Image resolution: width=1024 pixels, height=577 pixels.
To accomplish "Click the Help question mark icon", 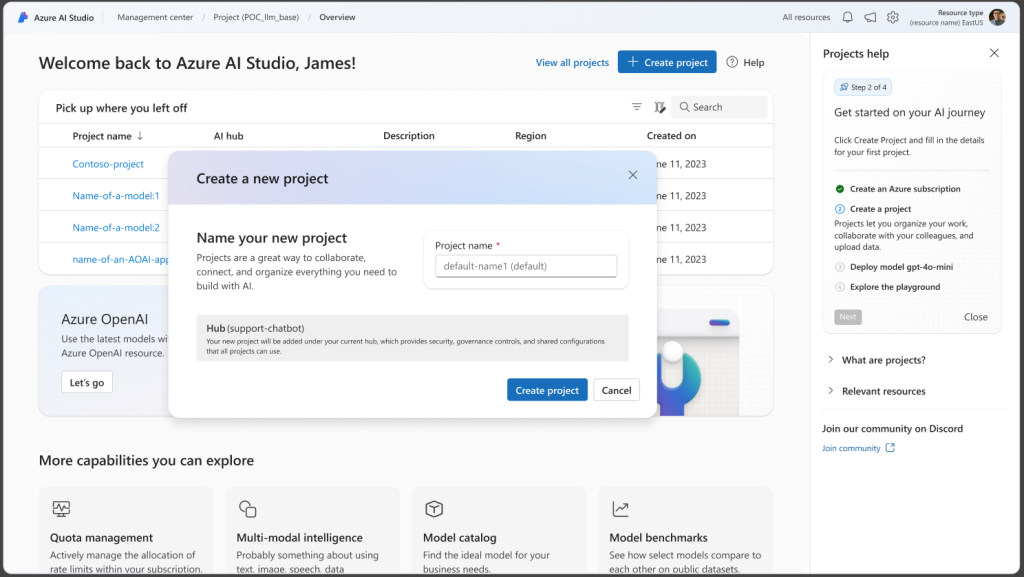I will (732, 62).
